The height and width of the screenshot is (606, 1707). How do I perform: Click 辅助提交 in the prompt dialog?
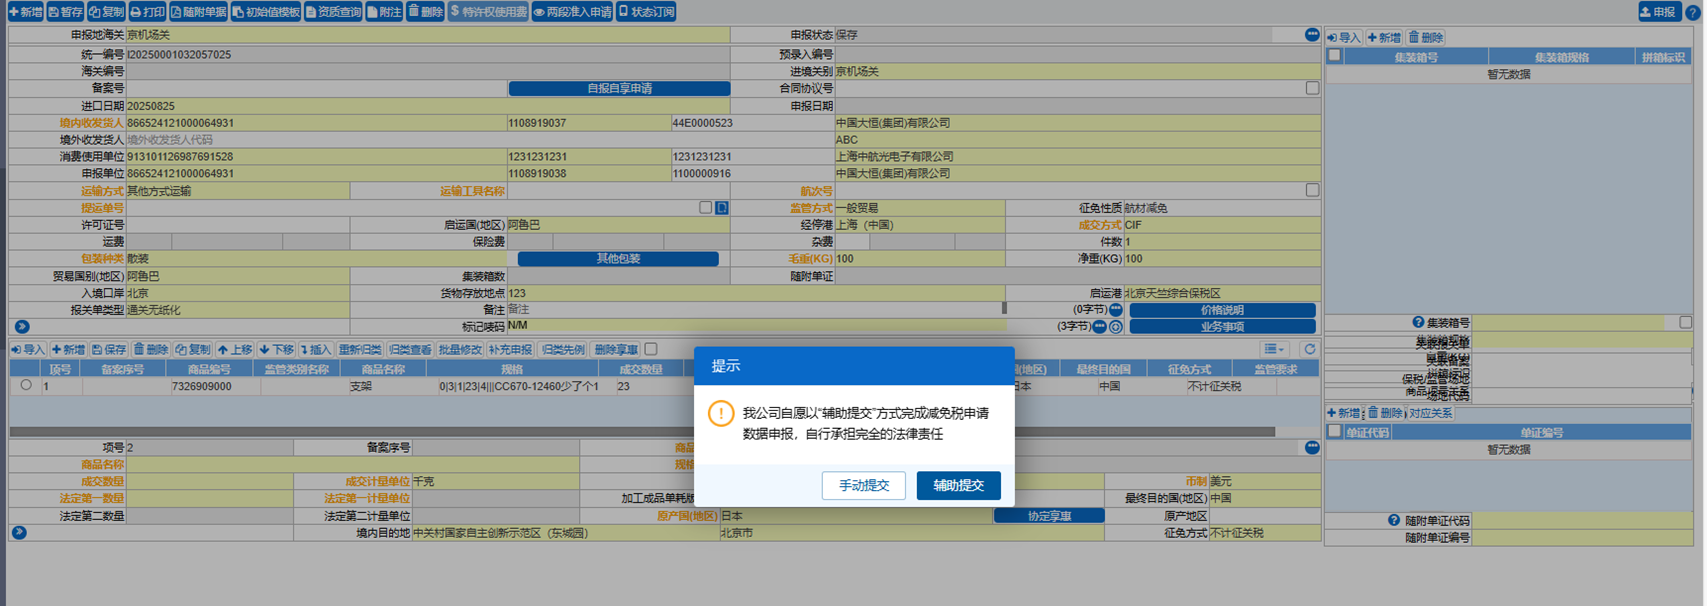(958, 486)
